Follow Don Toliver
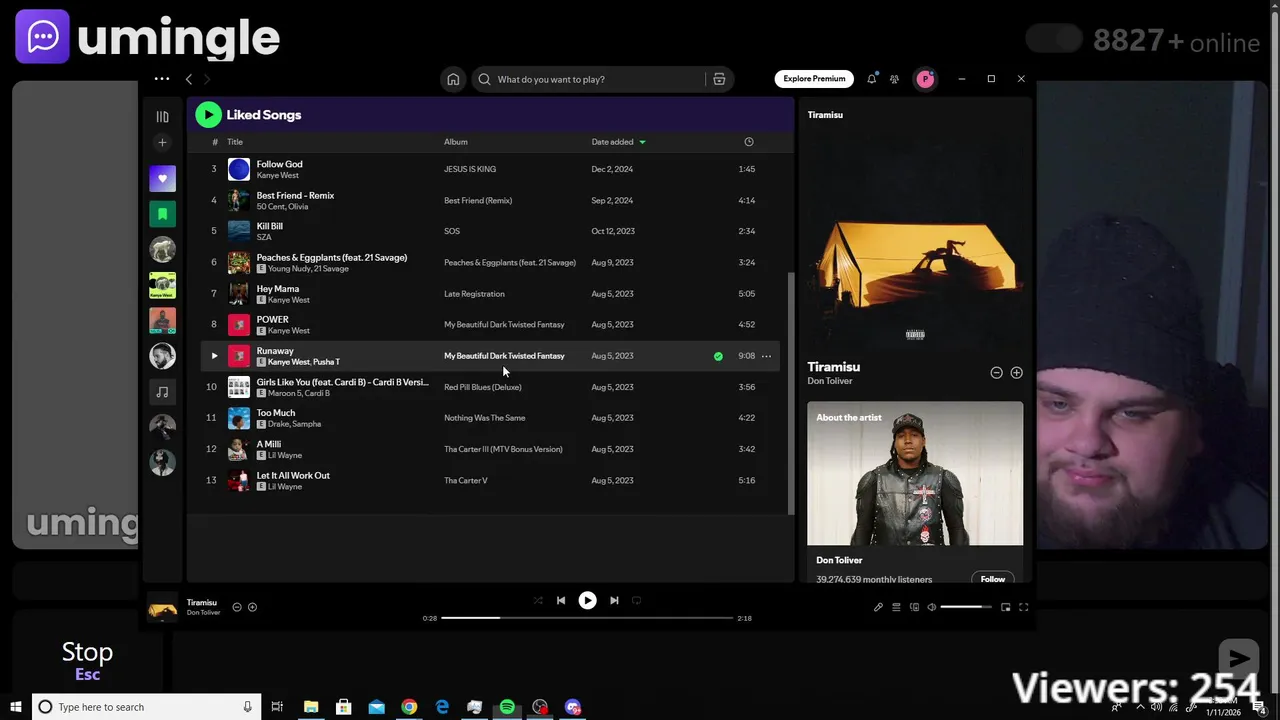This screenshot has width=1280, height=720. pyautogui.click(x=993, y=578)
